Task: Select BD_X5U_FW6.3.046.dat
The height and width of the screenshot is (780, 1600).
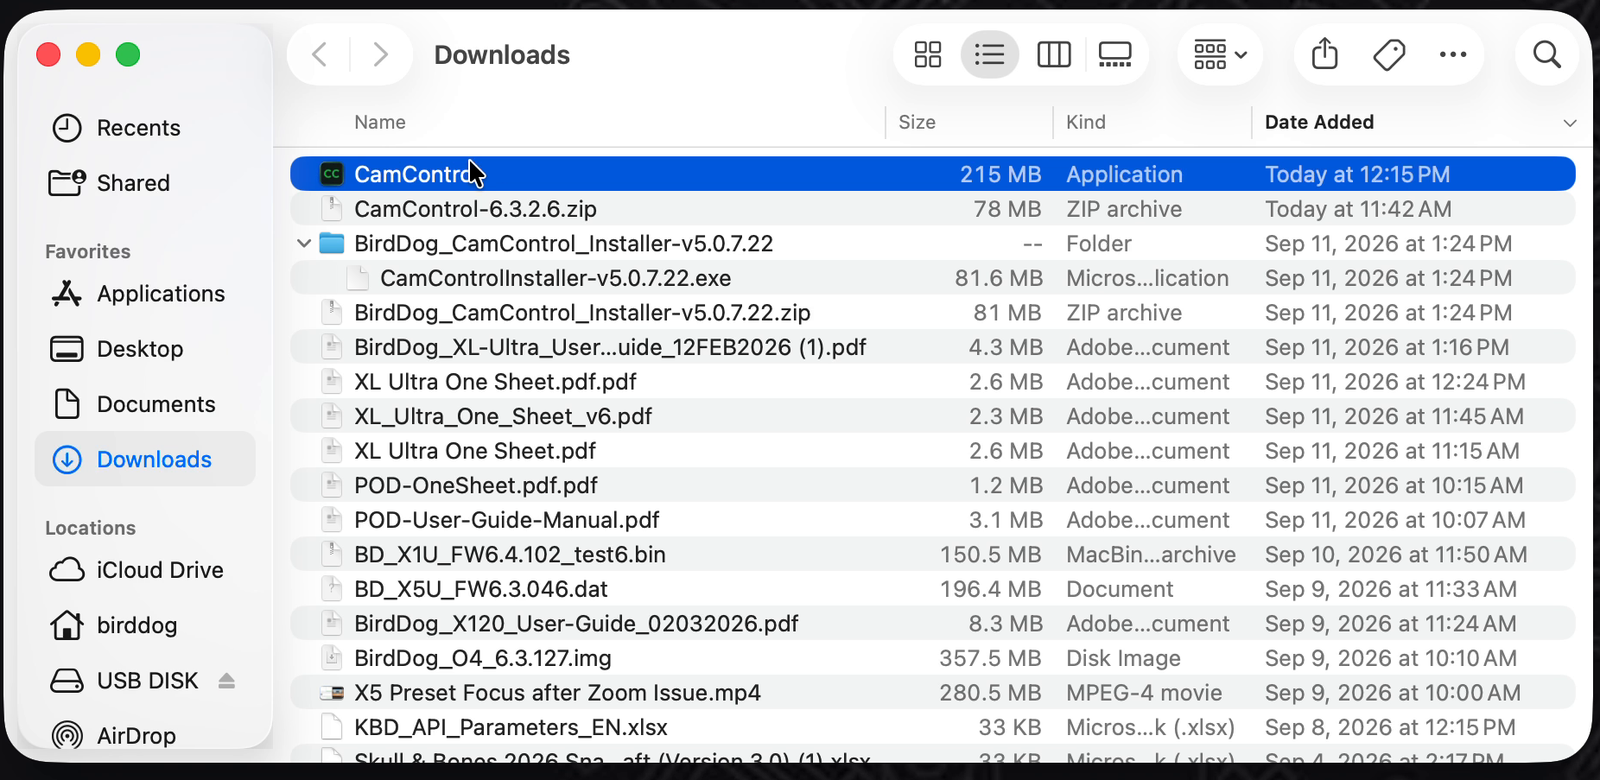Action: tap(933, 589)
